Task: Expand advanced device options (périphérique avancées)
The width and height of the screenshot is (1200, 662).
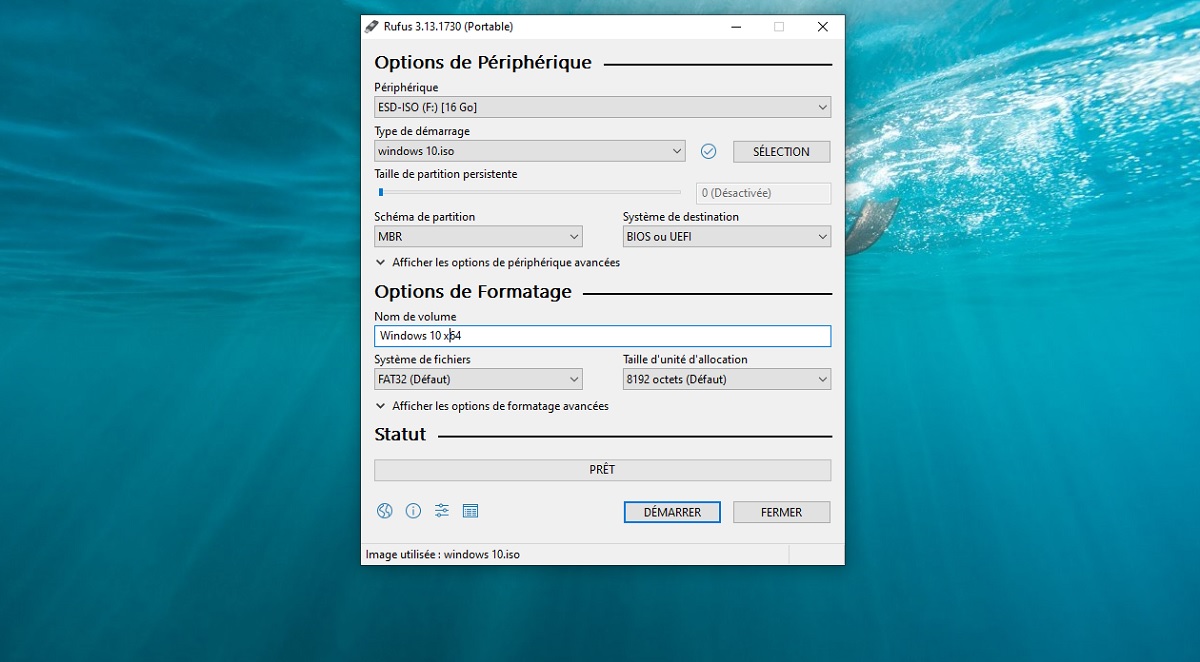Action: [x=498, y=263]
